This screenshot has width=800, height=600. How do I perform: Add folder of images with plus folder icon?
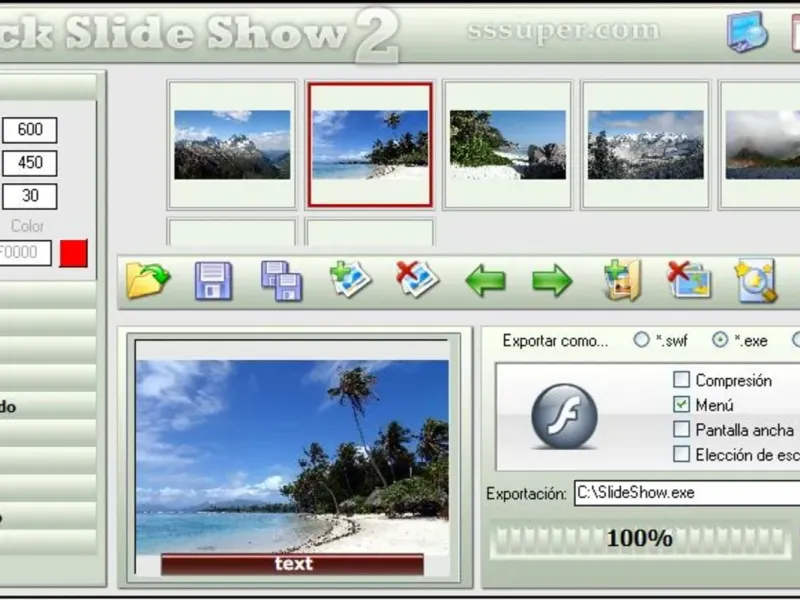coord(622,280)
